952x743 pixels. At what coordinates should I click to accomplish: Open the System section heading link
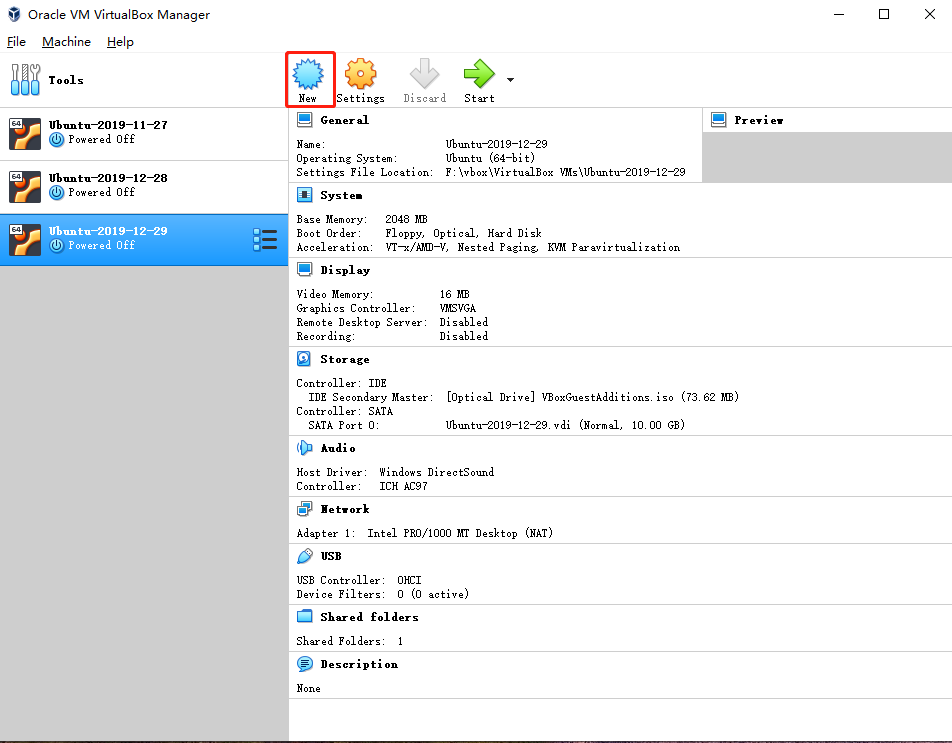(x=341, y=195)
